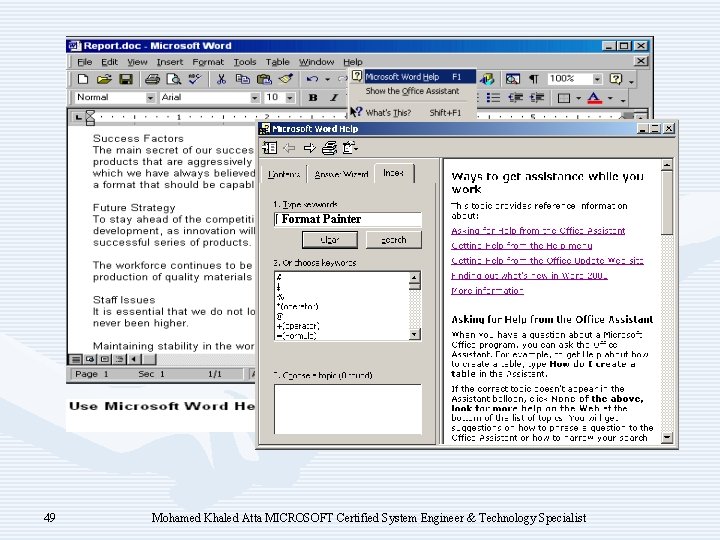Click the Back arrow in Help window

click(x=289, y=148)
